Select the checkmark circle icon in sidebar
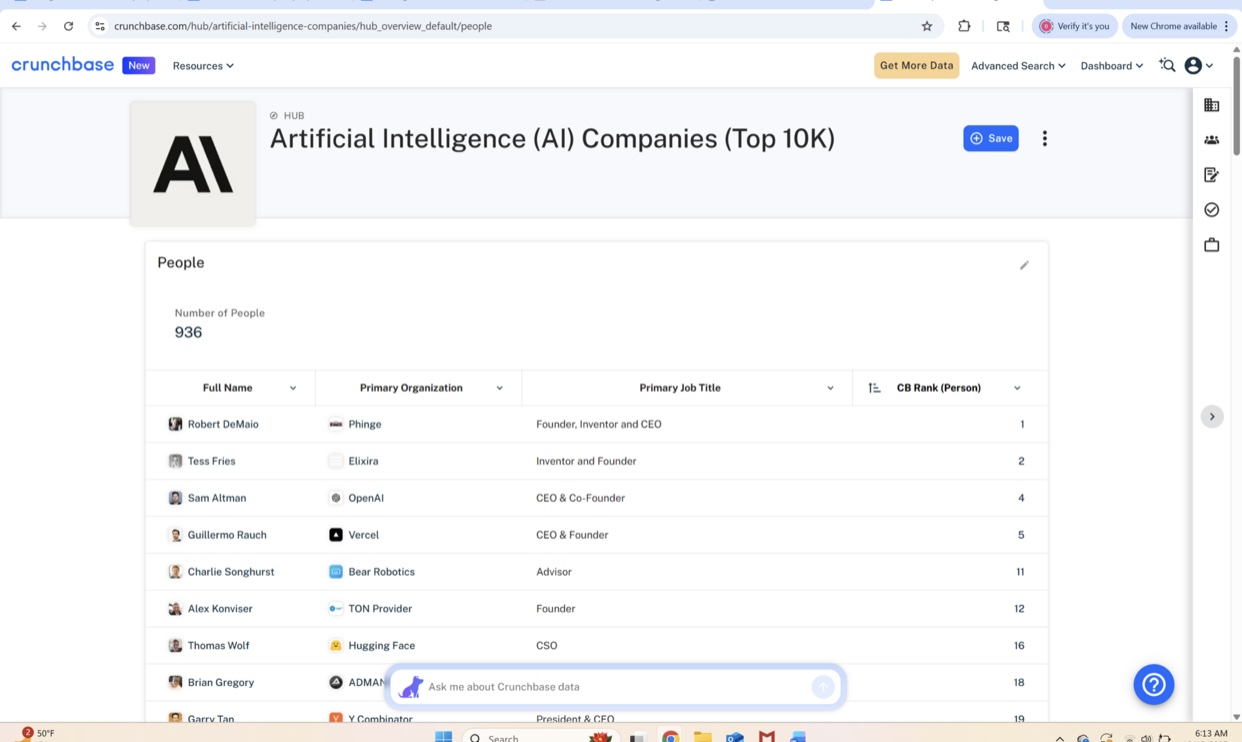The image size is (1242, 742). (1211, 209)
